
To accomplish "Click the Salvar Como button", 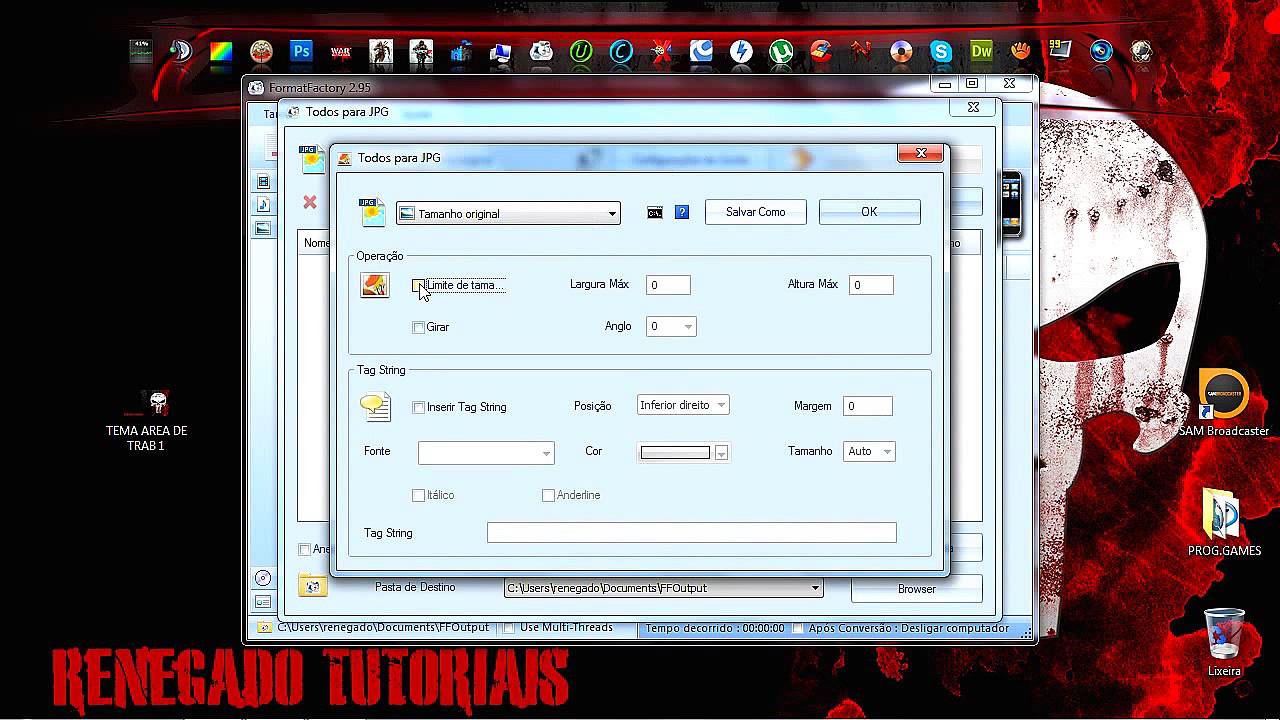I will (756, 212).
